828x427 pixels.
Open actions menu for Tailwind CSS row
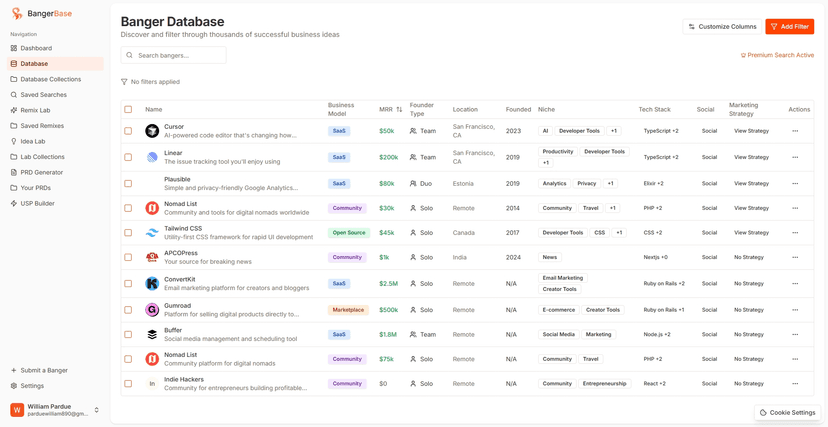pyautogui.click(x=795, y=233)
